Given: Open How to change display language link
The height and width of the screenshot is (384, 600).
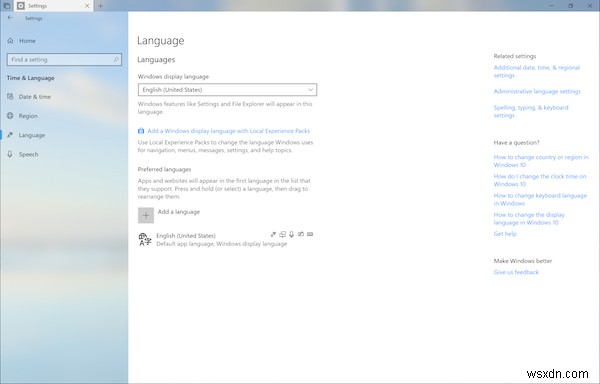Looking at the screenshot, I should tap(529, 218).
